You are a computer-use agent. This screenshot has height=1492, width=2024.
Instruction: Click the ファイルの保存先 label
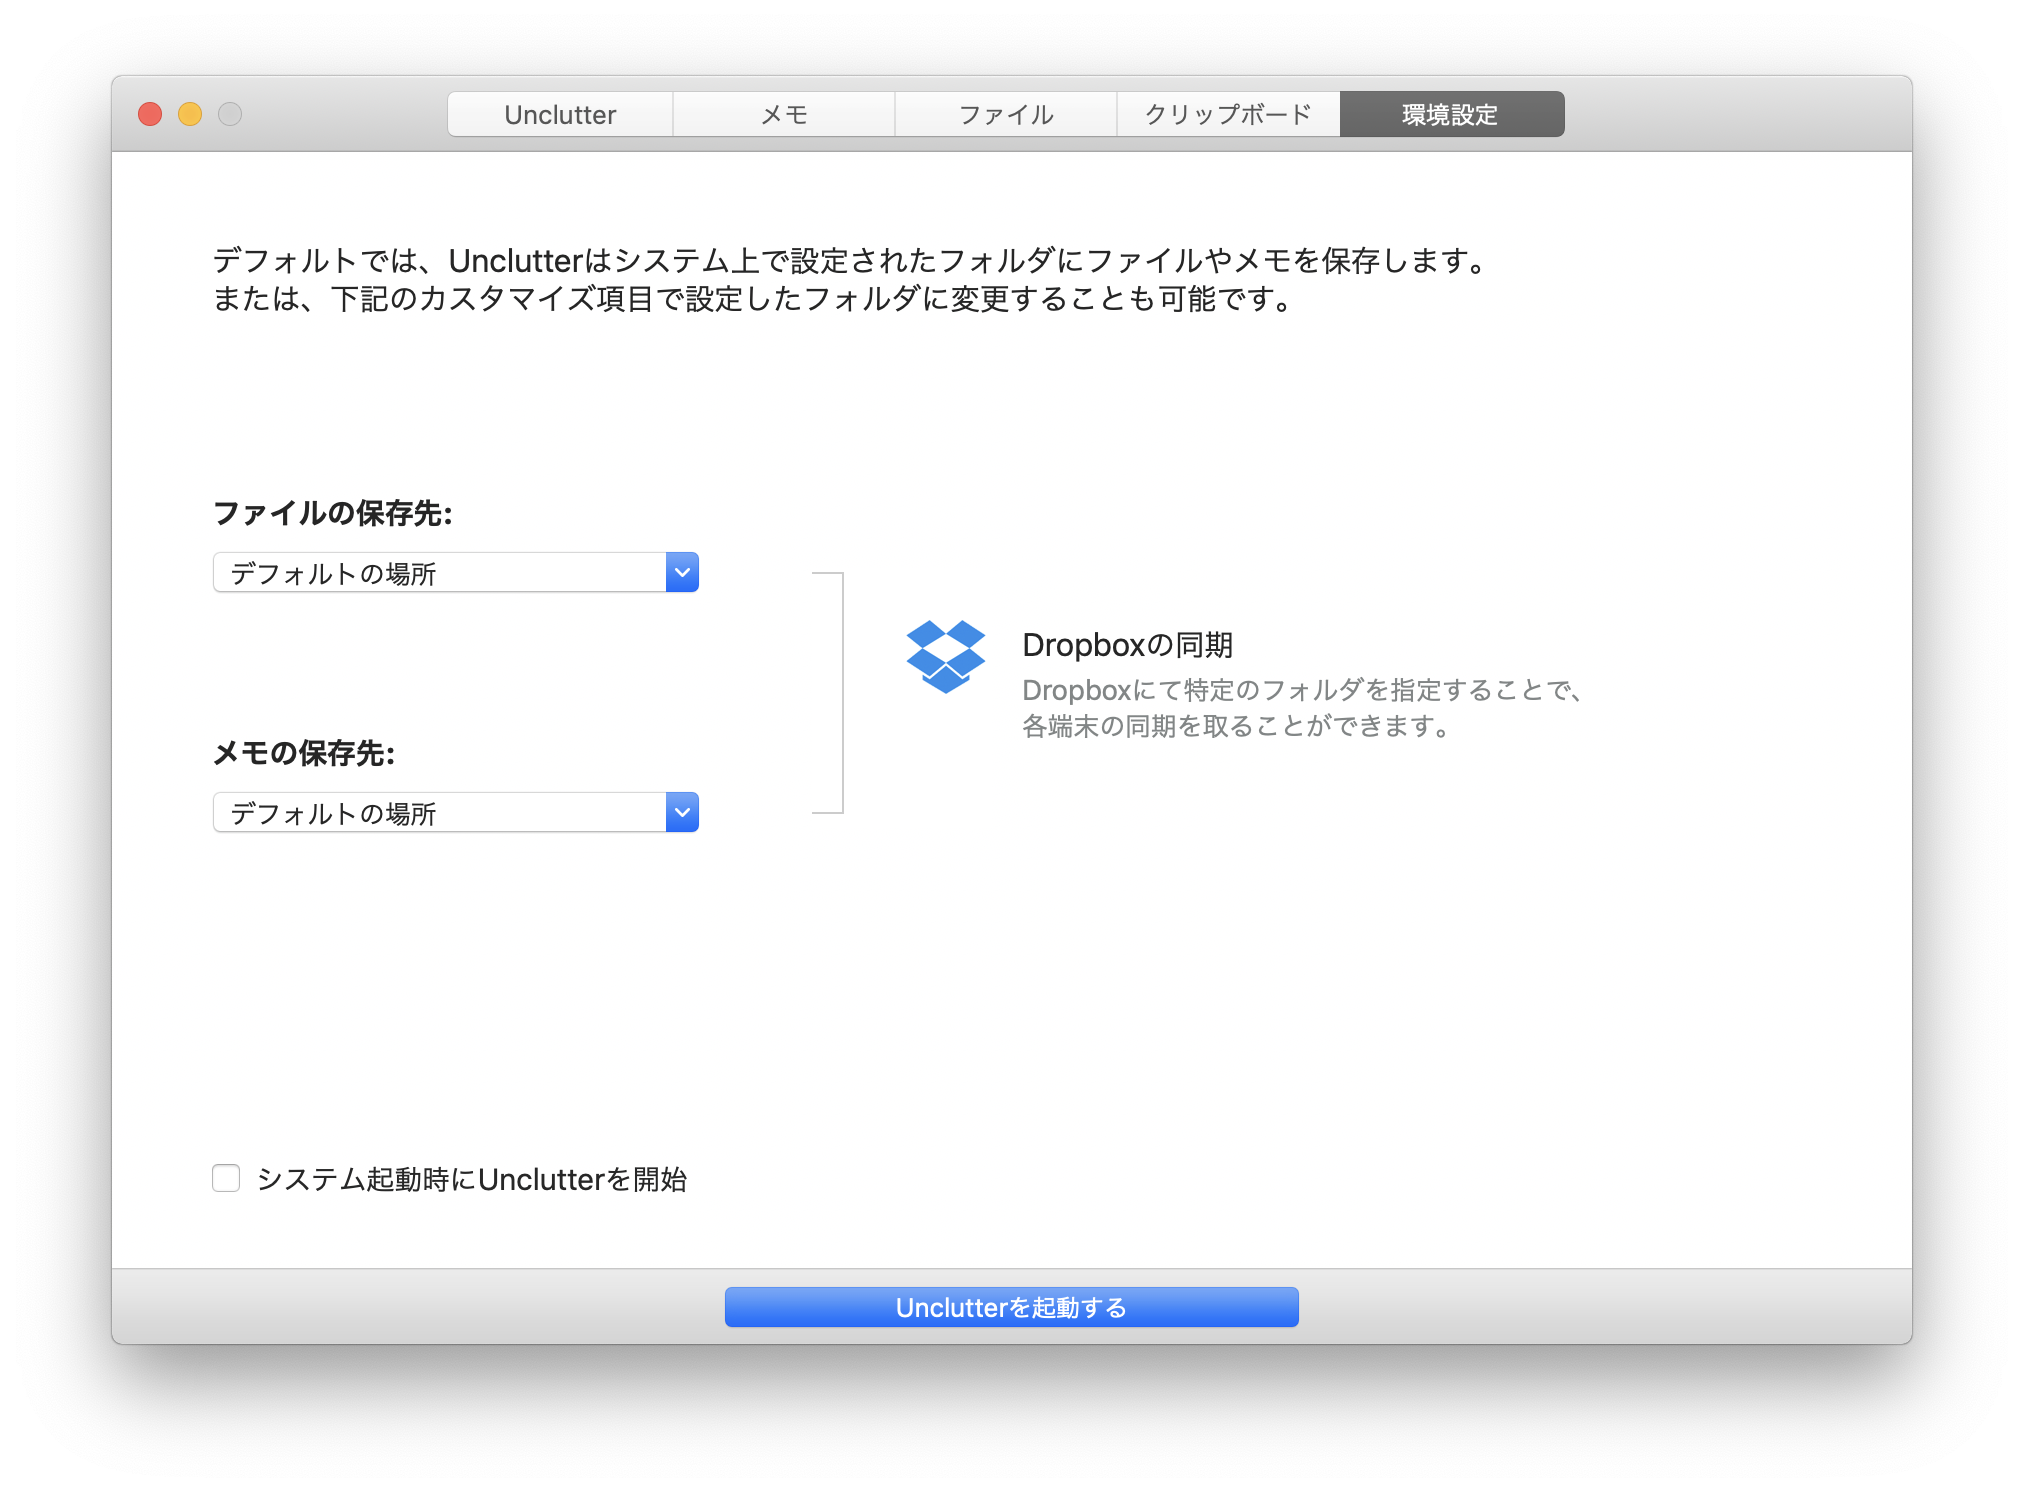(333, 513)
